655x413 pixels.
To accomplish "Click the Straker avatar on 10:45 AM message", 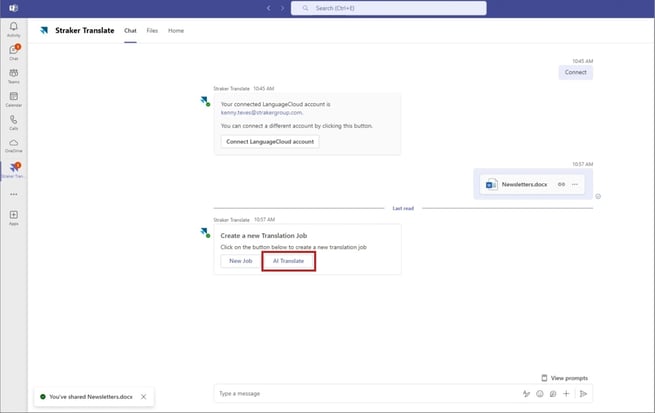I will [205, 101].
